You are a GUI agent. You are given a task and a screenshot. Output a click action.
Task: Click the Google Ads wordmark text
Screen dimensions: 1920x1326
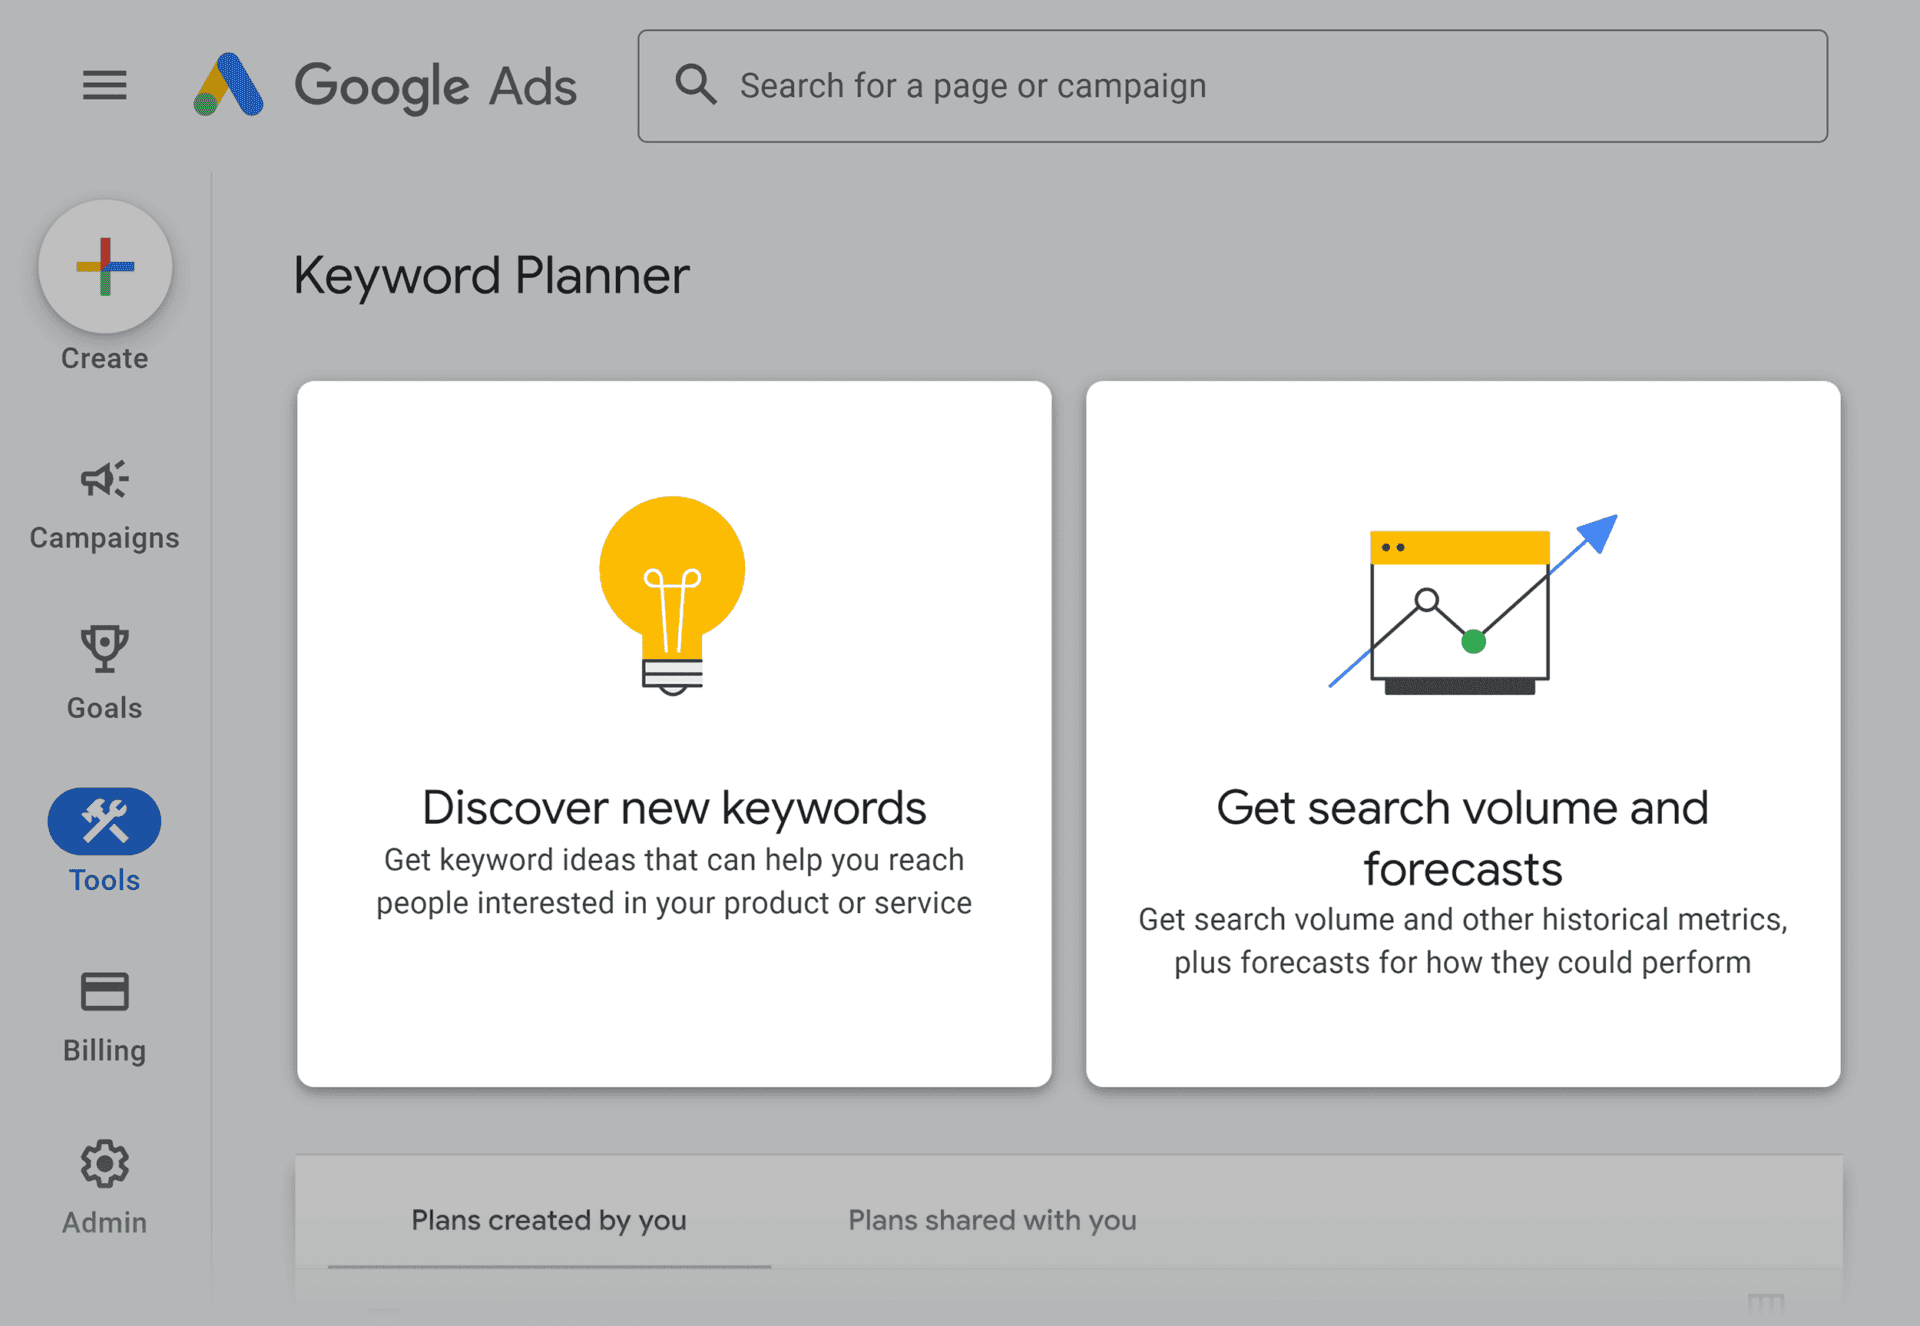coord(435,86)
